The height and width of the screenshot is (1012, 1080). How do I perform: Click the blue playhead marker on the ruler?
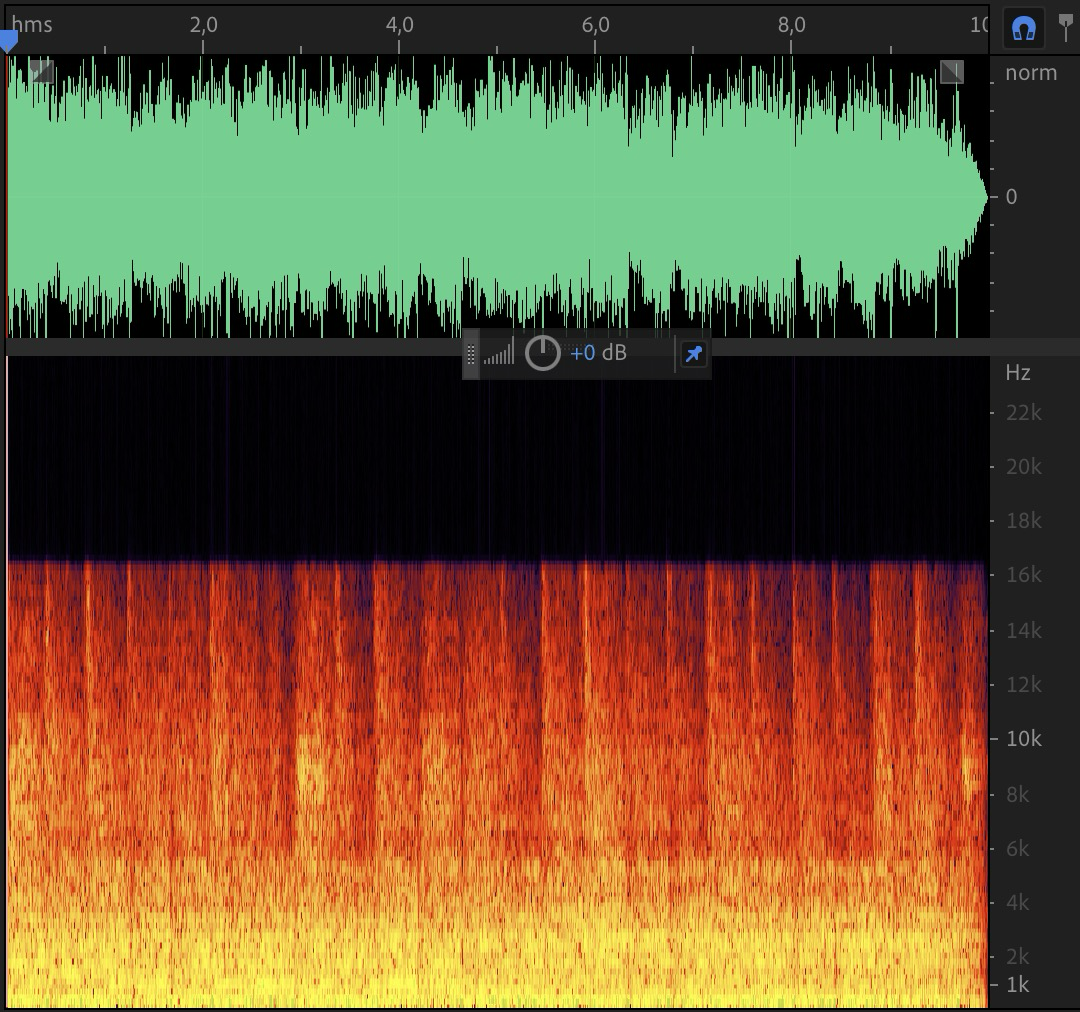point(8,41)
